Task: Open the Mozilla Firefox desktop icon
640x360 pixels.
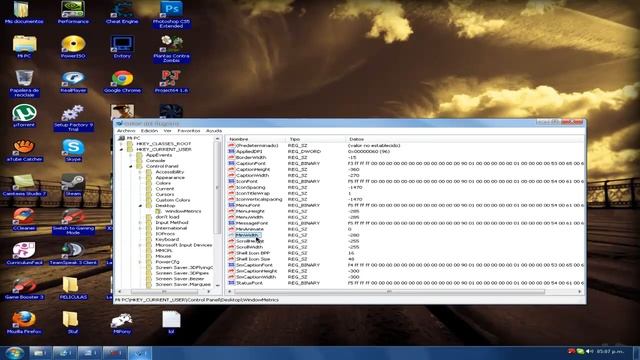Action: click(24, 322)
